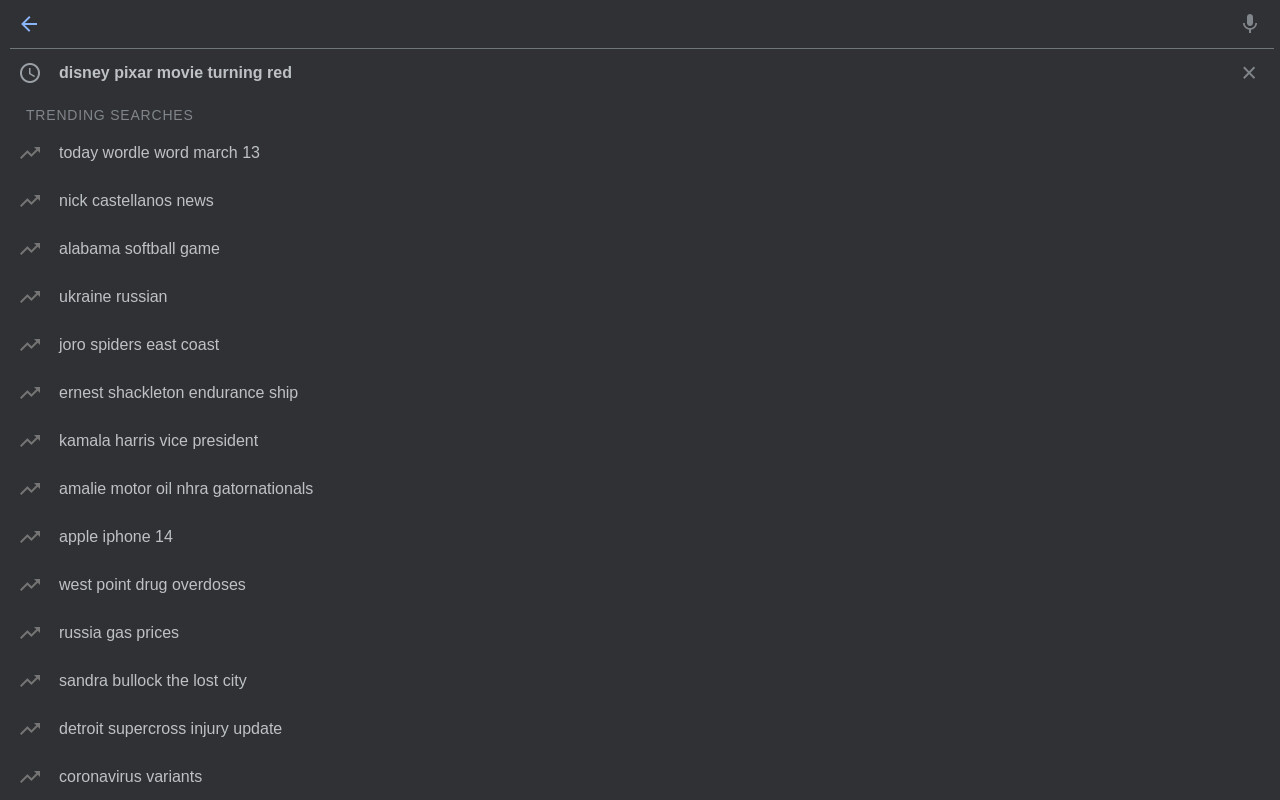Click the trending icon beside coronavirus variants
The width and height of the screenshot is (1280, 800).
click(30, 777)
